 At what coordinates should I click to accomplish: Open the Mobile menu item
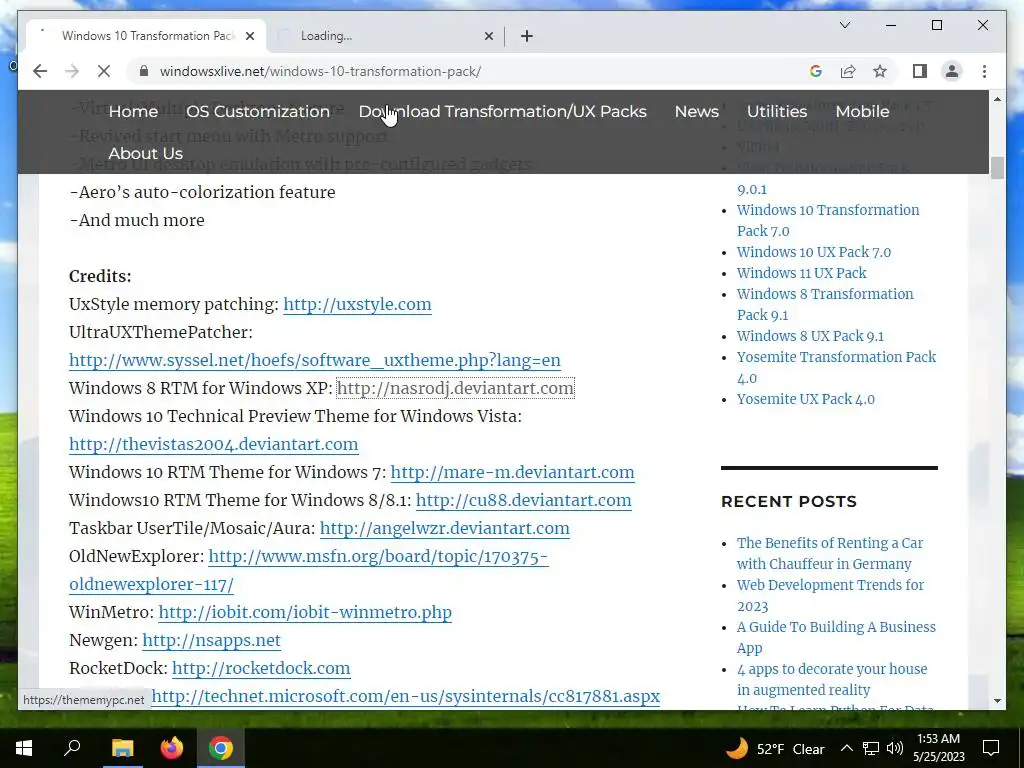click(x=862, y=112)
